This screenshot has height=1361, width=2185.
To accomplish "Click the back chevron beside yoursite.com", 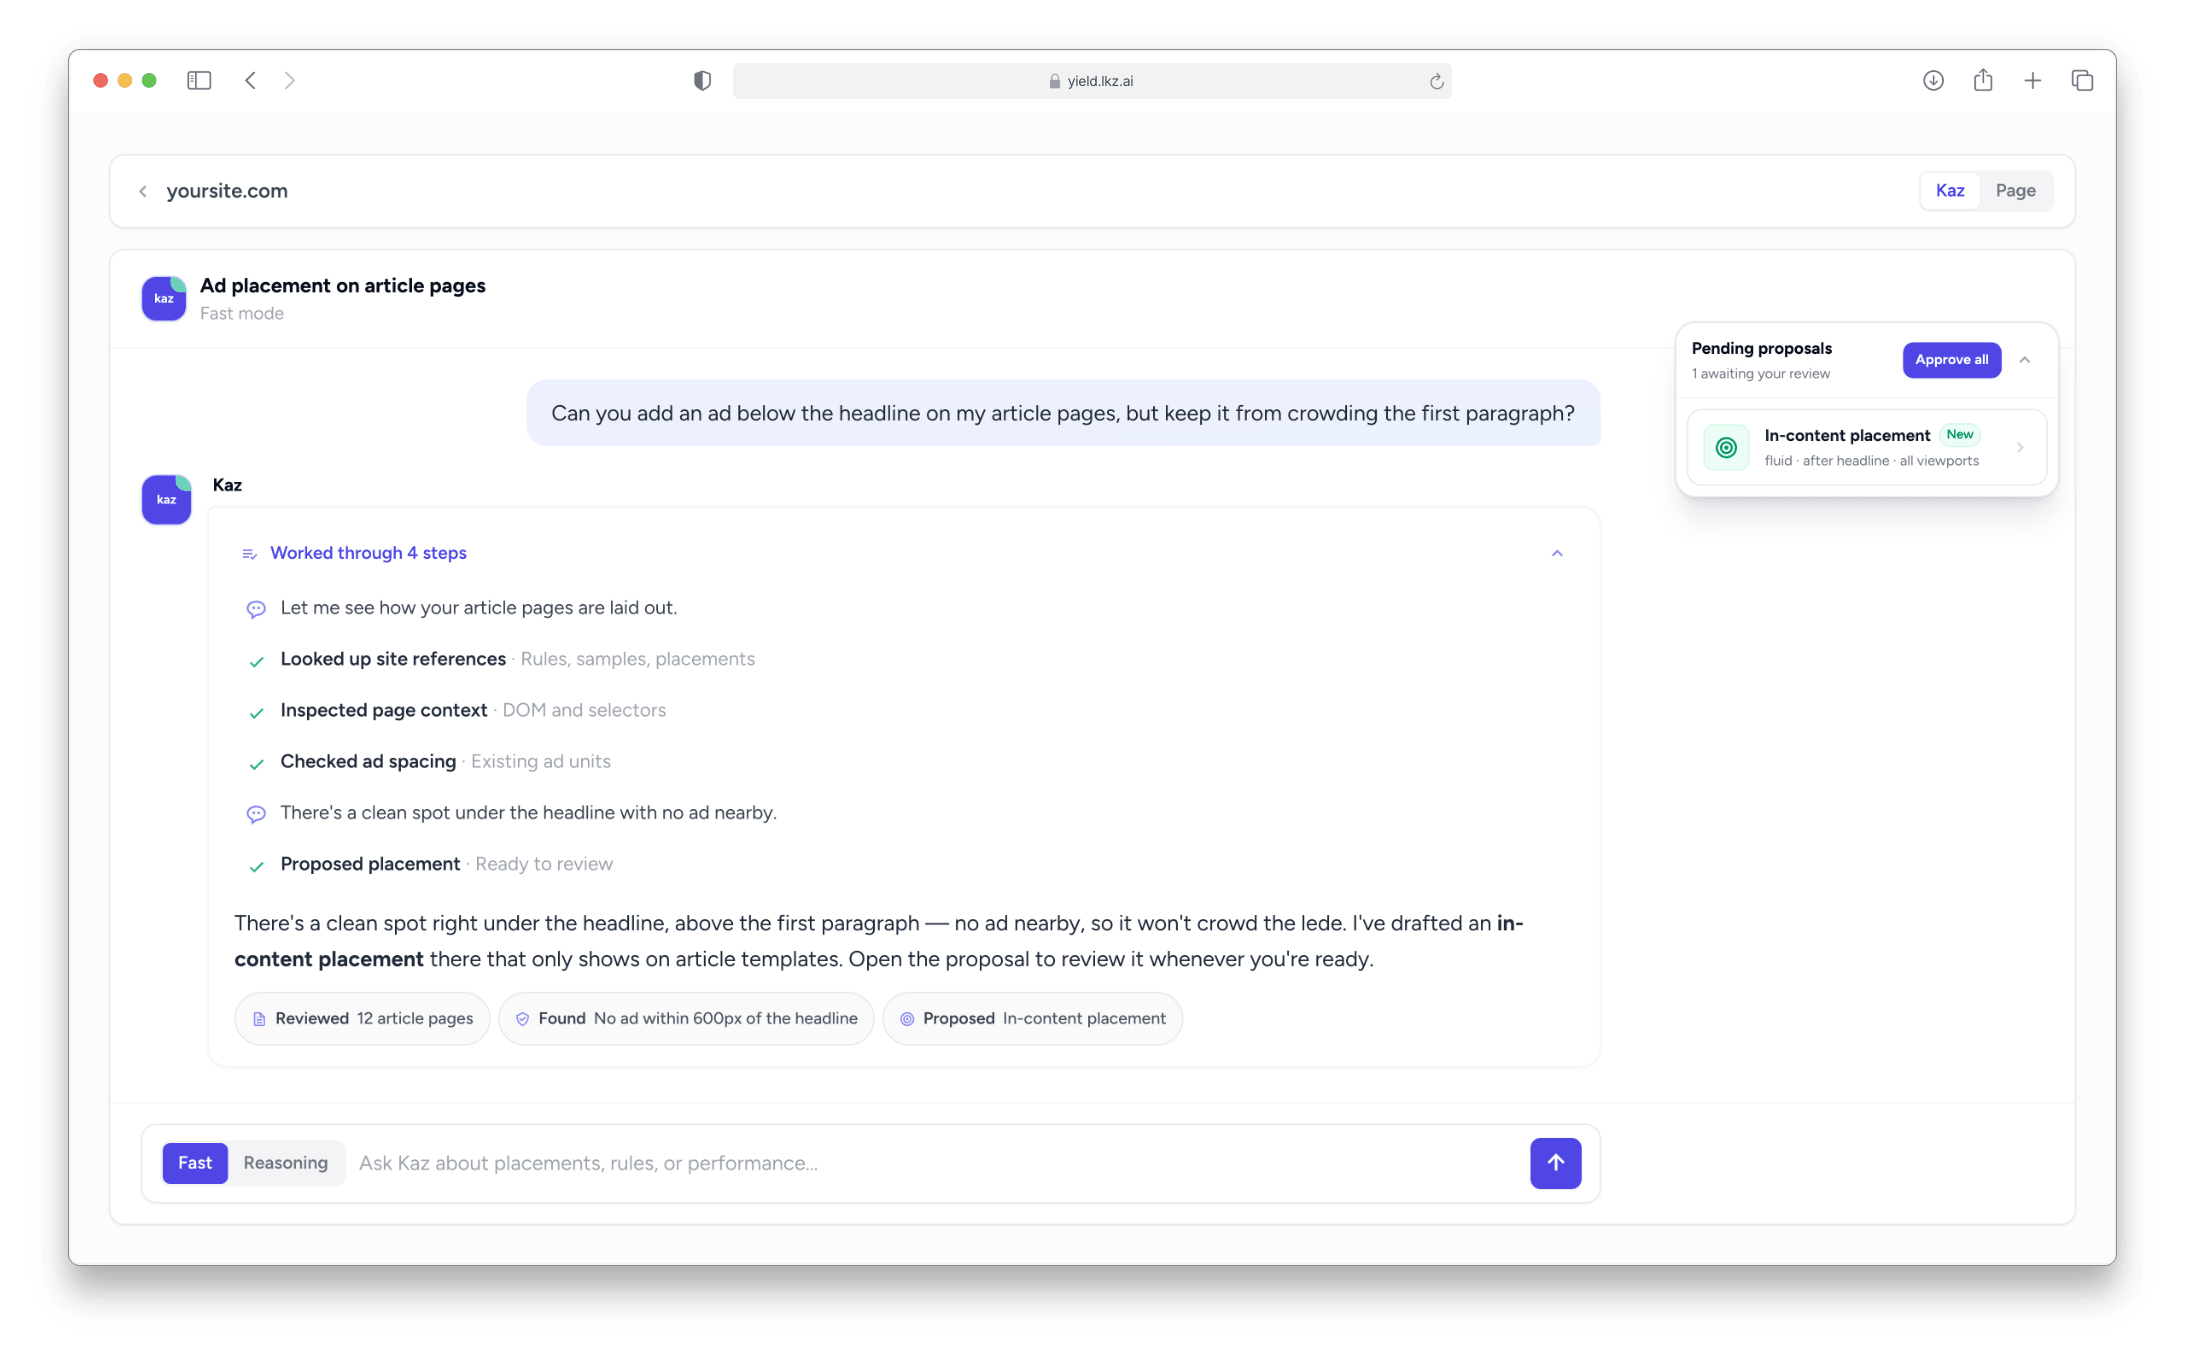I will click(x=143, y=191).
